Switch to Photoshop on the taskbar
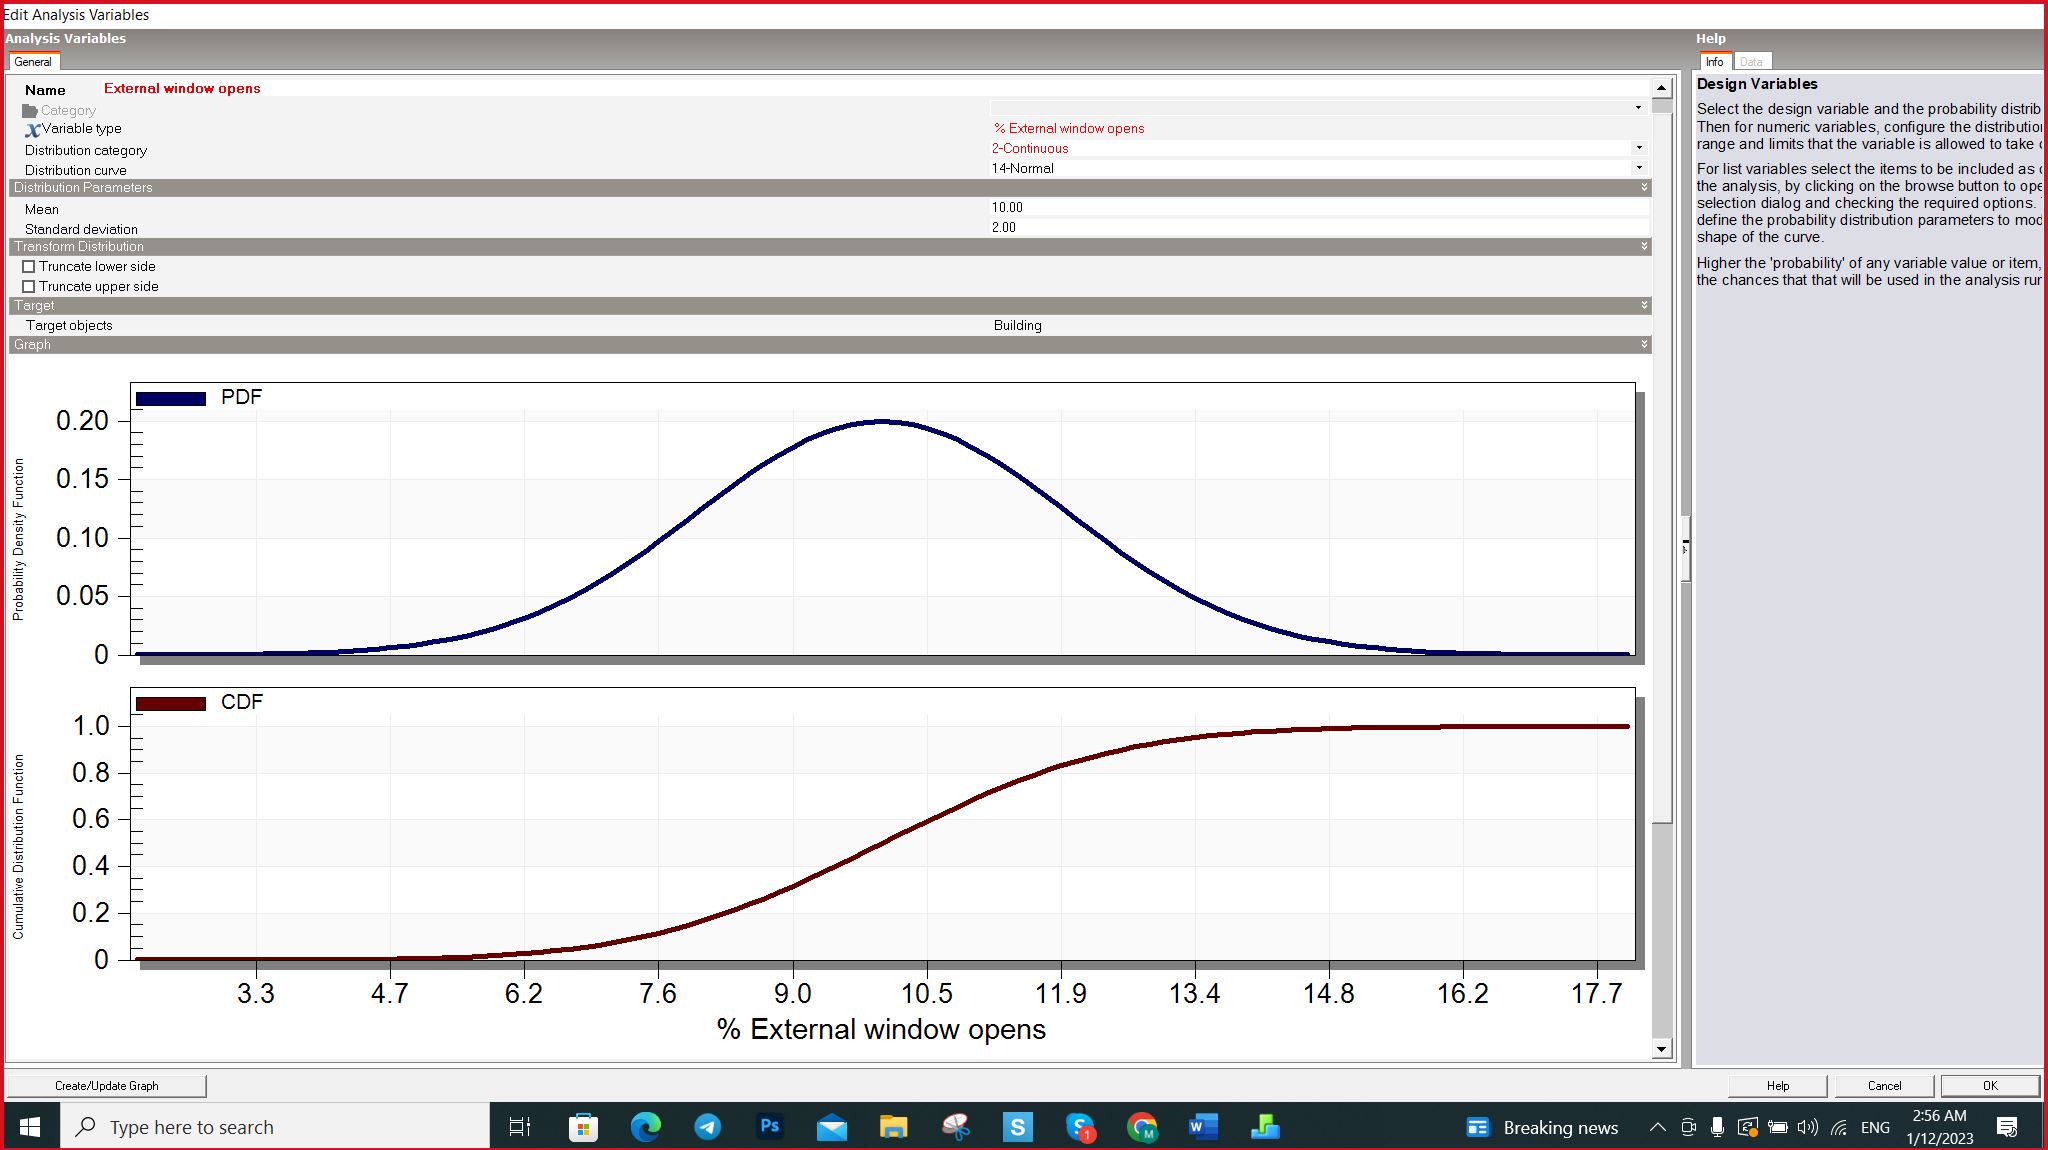The width and height of the screenshot is (2048, 1150). pyautogui.click(x=769, y=1126)
